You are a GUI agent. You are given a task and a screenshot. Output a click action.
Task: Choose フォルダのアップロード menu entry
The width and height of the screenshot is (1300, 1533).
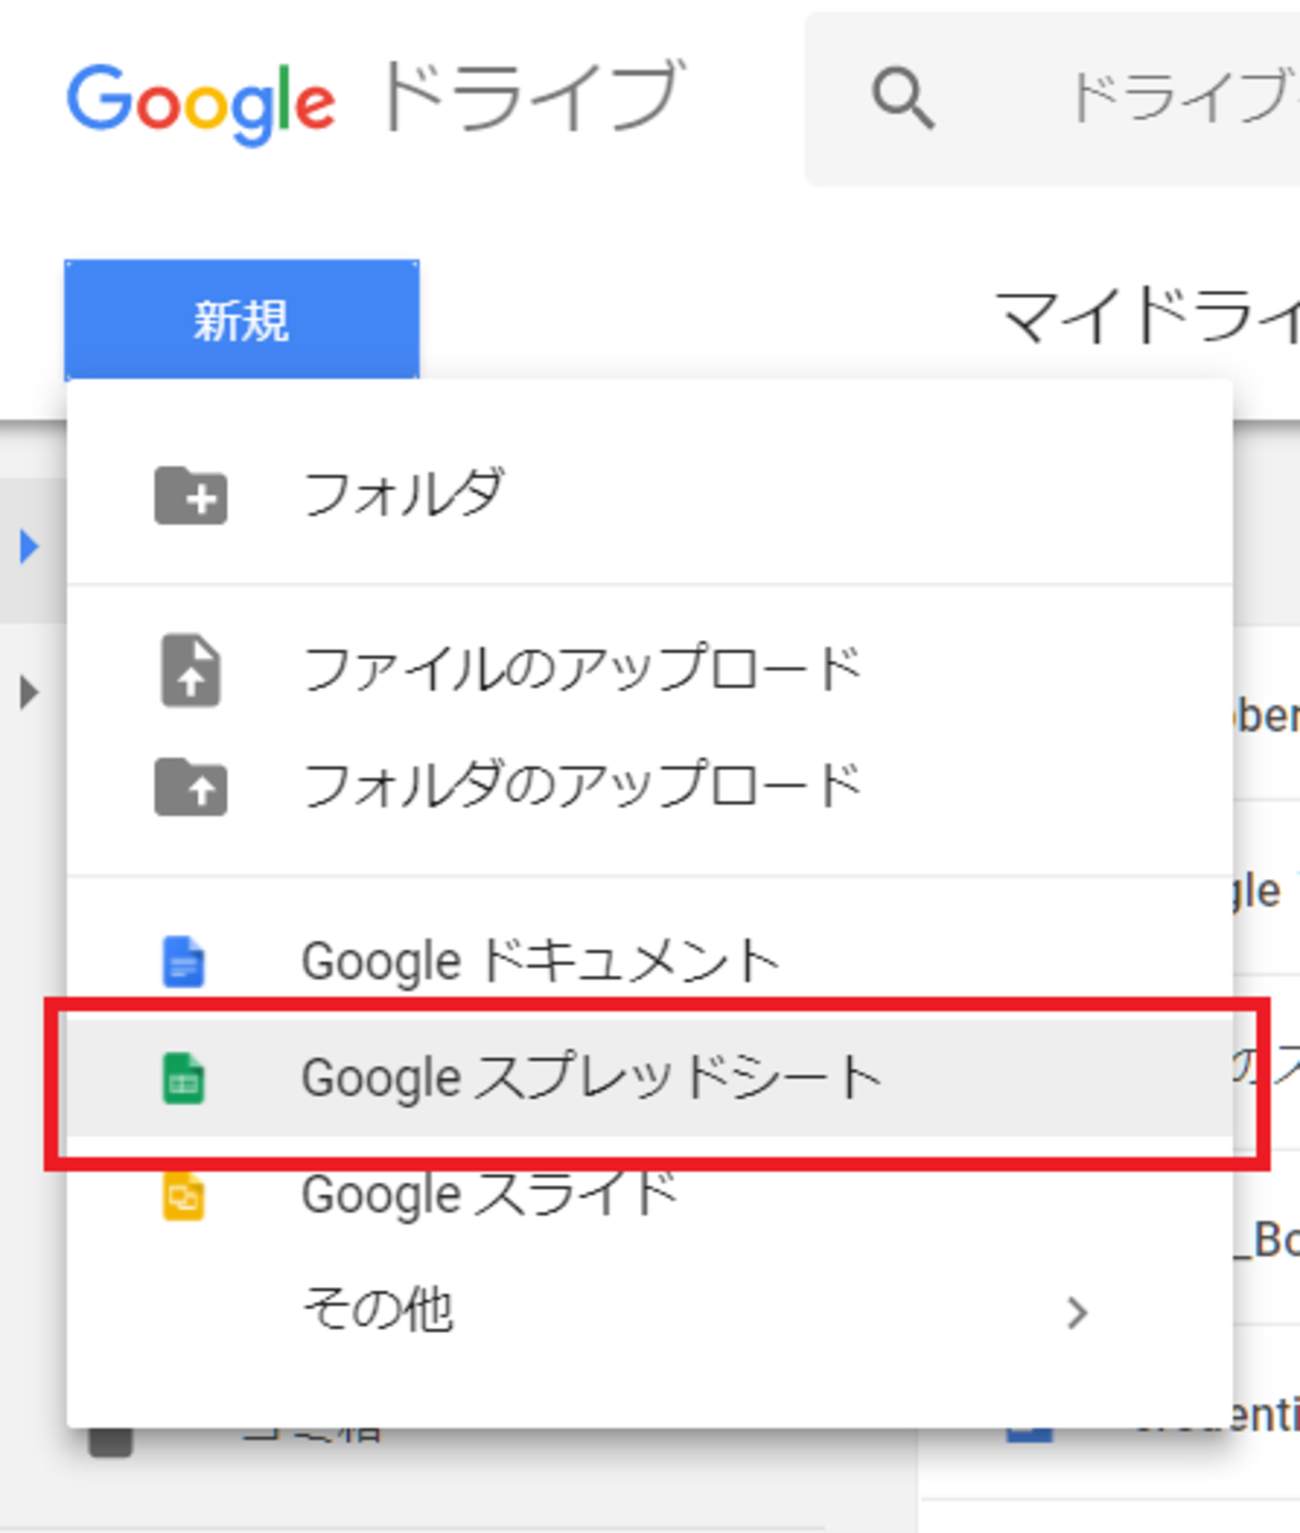[581, 786]
